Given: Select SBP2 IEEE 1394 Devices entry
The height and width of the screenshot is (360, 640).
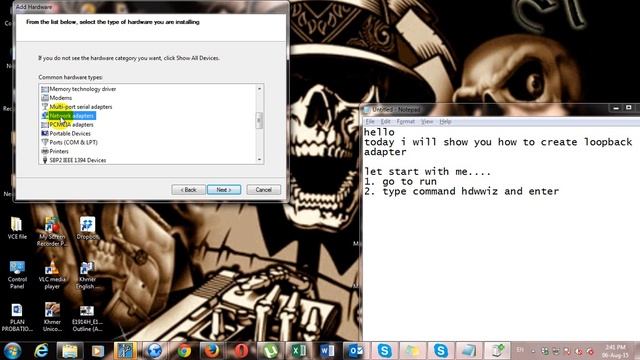Looking at the screenshot, I should click(74, 160).
